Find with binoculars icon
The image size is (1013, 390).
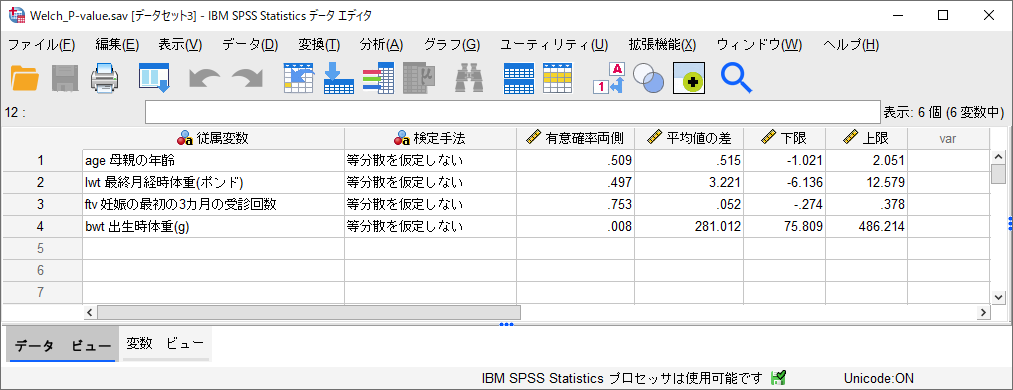(x=470, y=78)
